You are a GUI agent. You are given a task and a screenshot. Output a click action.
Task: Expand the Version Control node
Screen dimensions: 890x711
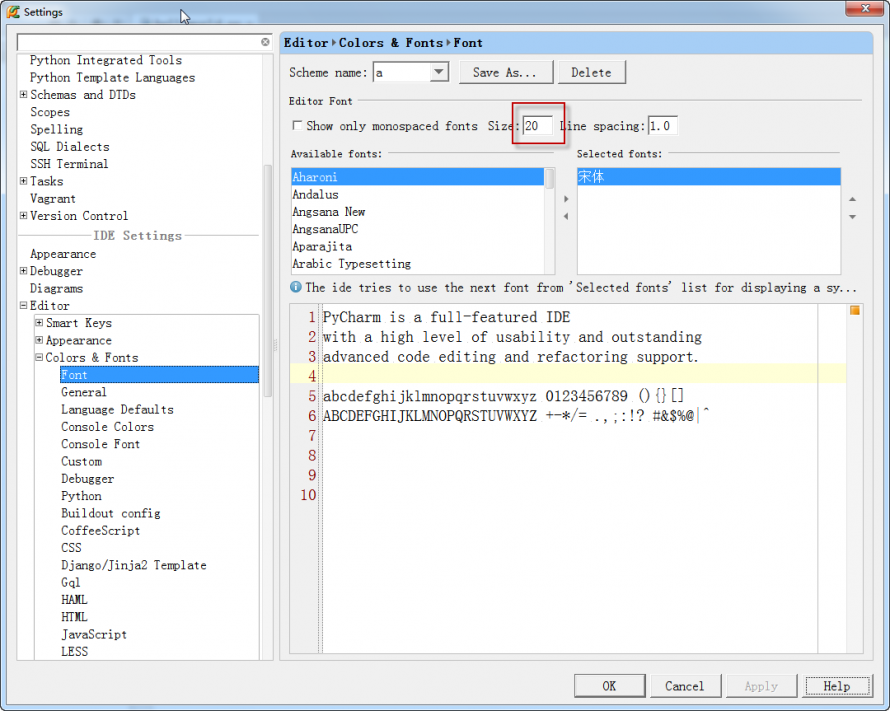[23, 216]
